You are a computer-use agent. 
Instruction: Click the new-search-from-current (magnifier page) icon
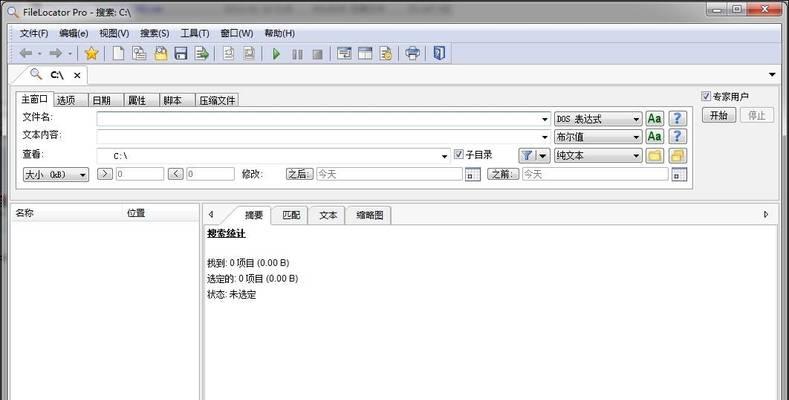pos(139,53)
